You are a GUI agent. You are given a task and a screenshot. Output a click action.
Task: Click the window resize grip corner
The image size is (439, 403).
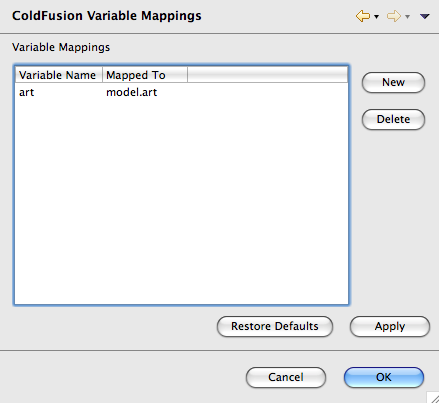[x=433, y=397]
